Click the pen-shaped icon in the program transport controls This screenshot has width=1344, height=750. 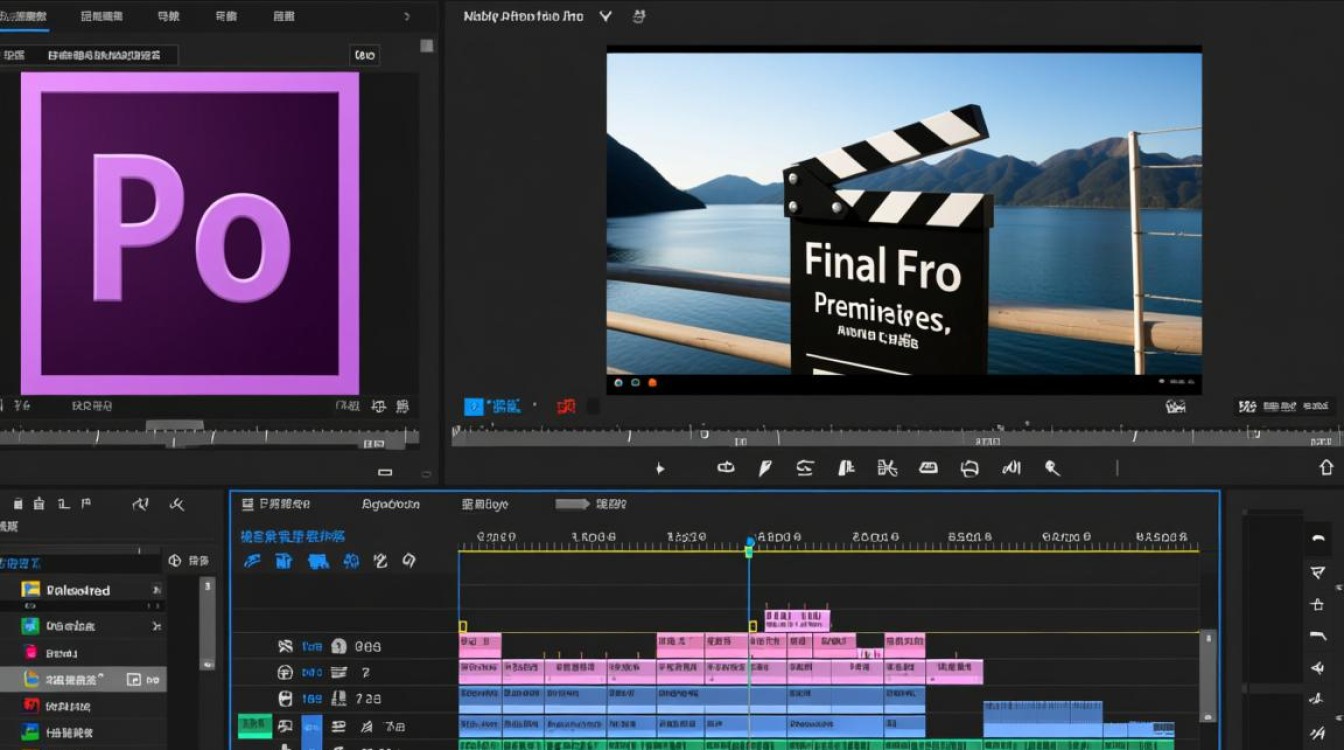point(765,467)
